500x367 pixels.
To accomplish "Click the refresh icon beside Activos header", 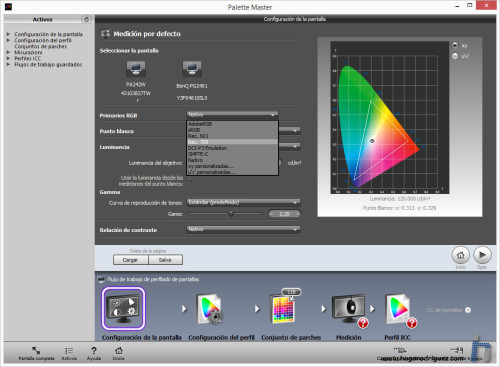I will click(x=86, y=19).
